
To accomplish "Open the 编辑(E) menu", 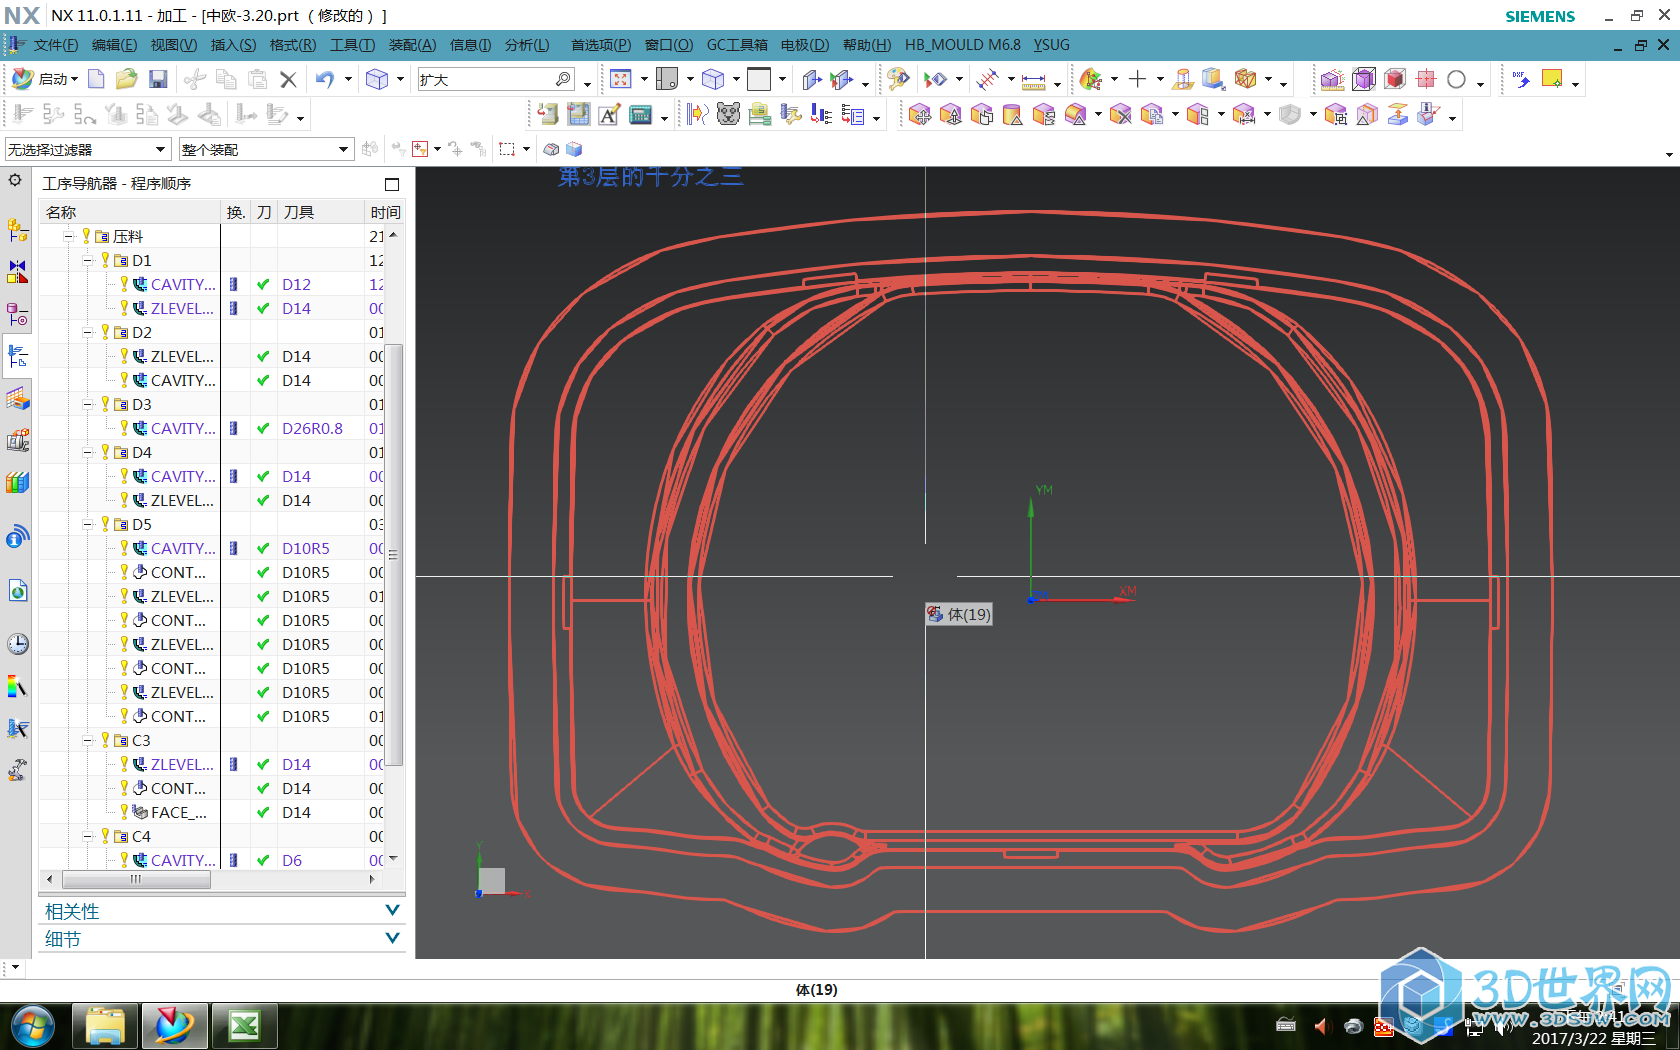I will (114, 45).
